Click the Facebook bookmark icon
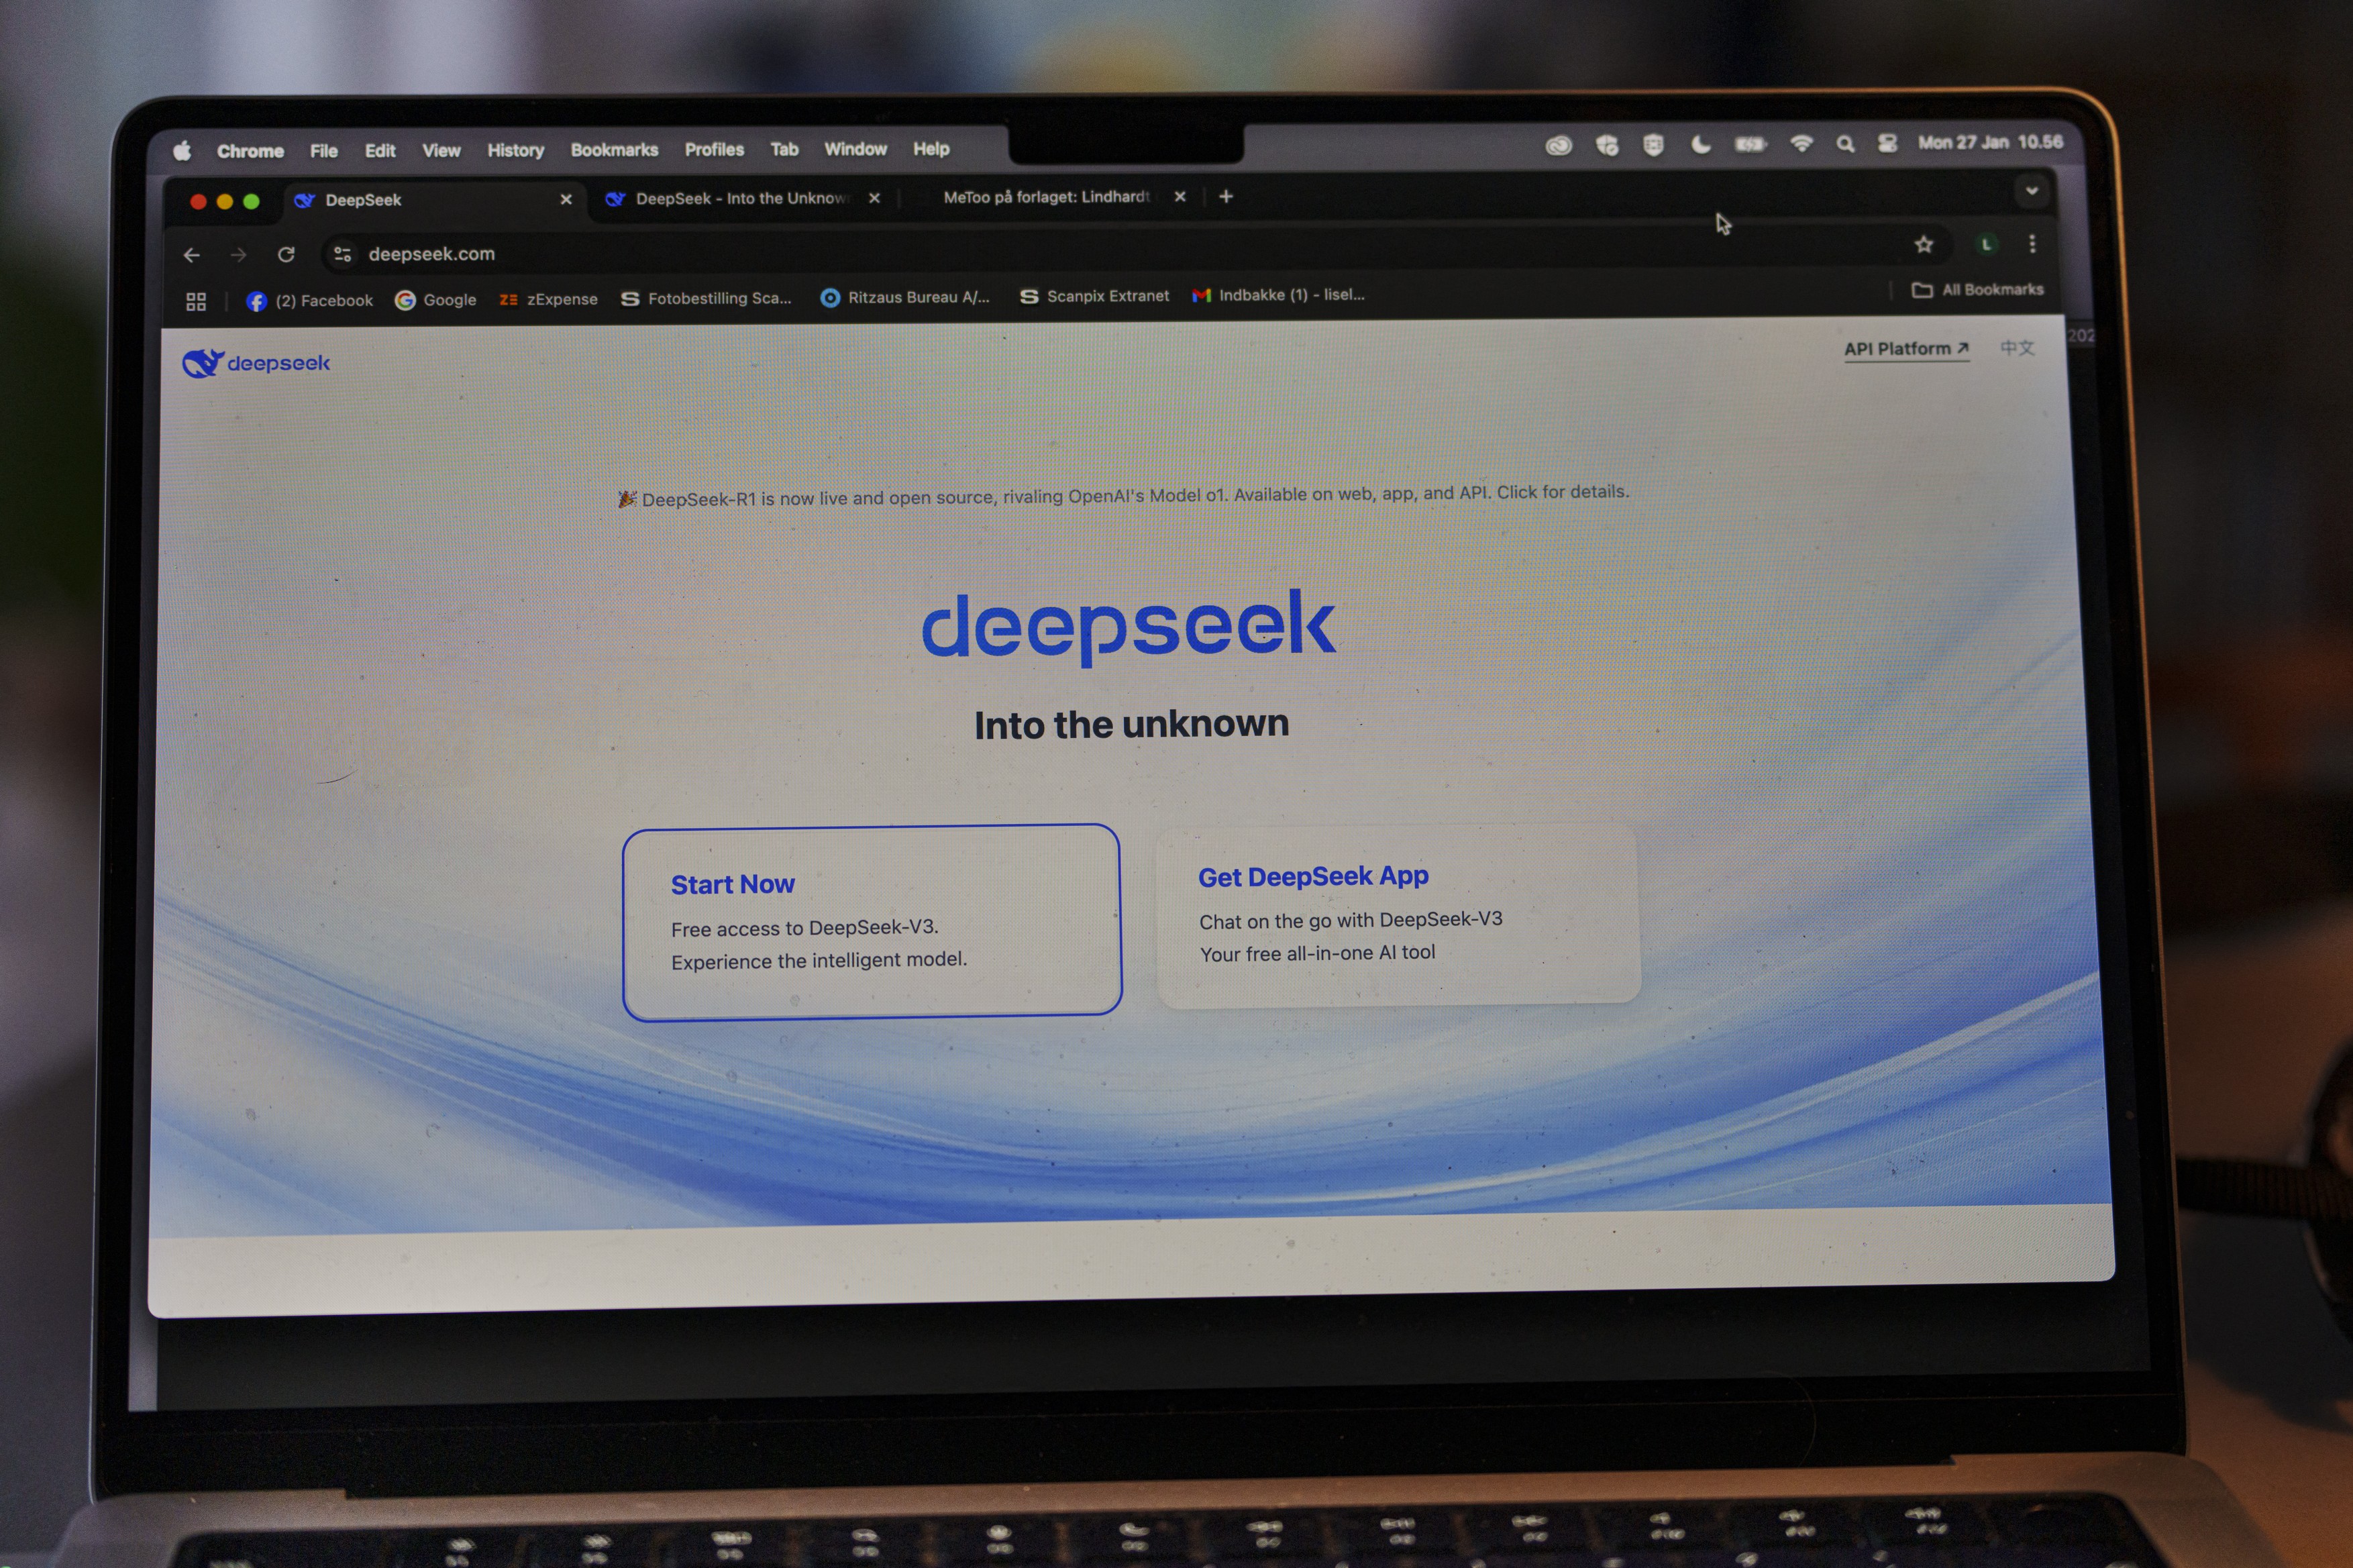Image resolution: width=2353 pixels, height=1568 pixels. pyautogui.click(x=257, y=299)
